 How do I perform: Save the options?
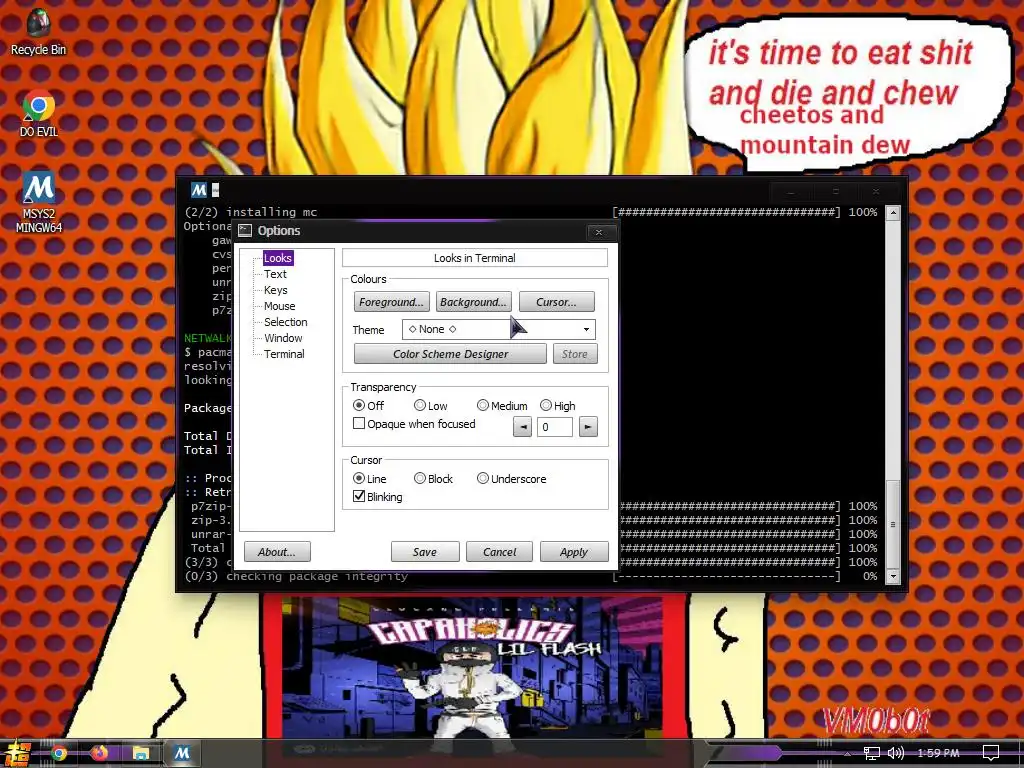click(424, 552)
